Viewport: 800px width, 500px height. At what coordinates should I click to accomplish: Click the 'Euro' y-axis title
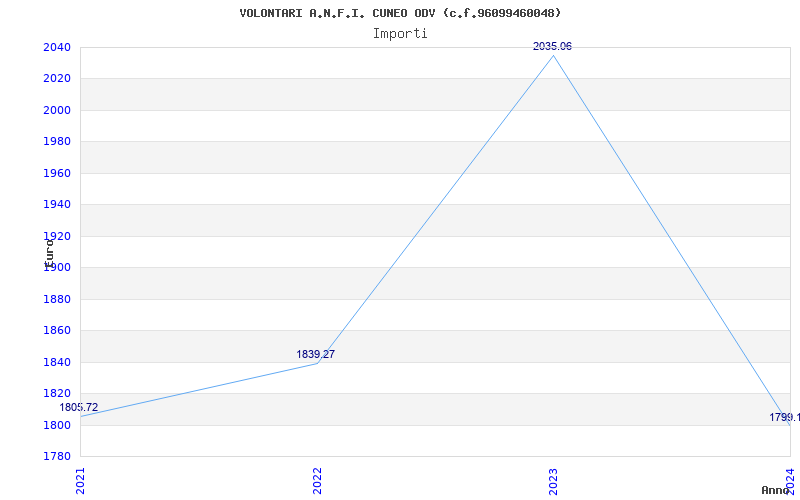click(49, 253)
